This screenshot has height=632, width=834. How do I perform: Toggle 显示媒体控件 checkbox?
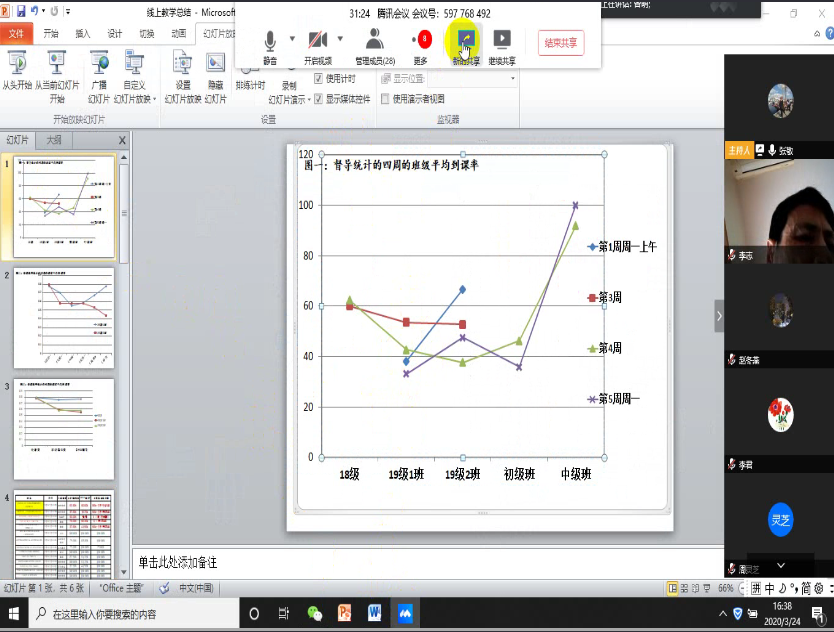tap(319, 99)
